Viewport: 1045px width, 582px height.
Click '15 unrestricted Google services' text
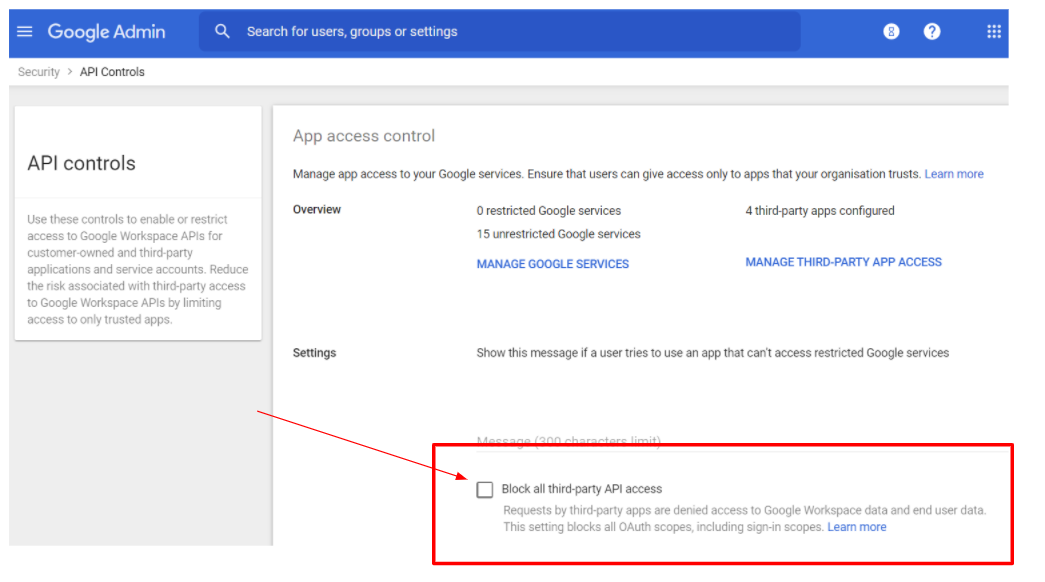(558, 234)
